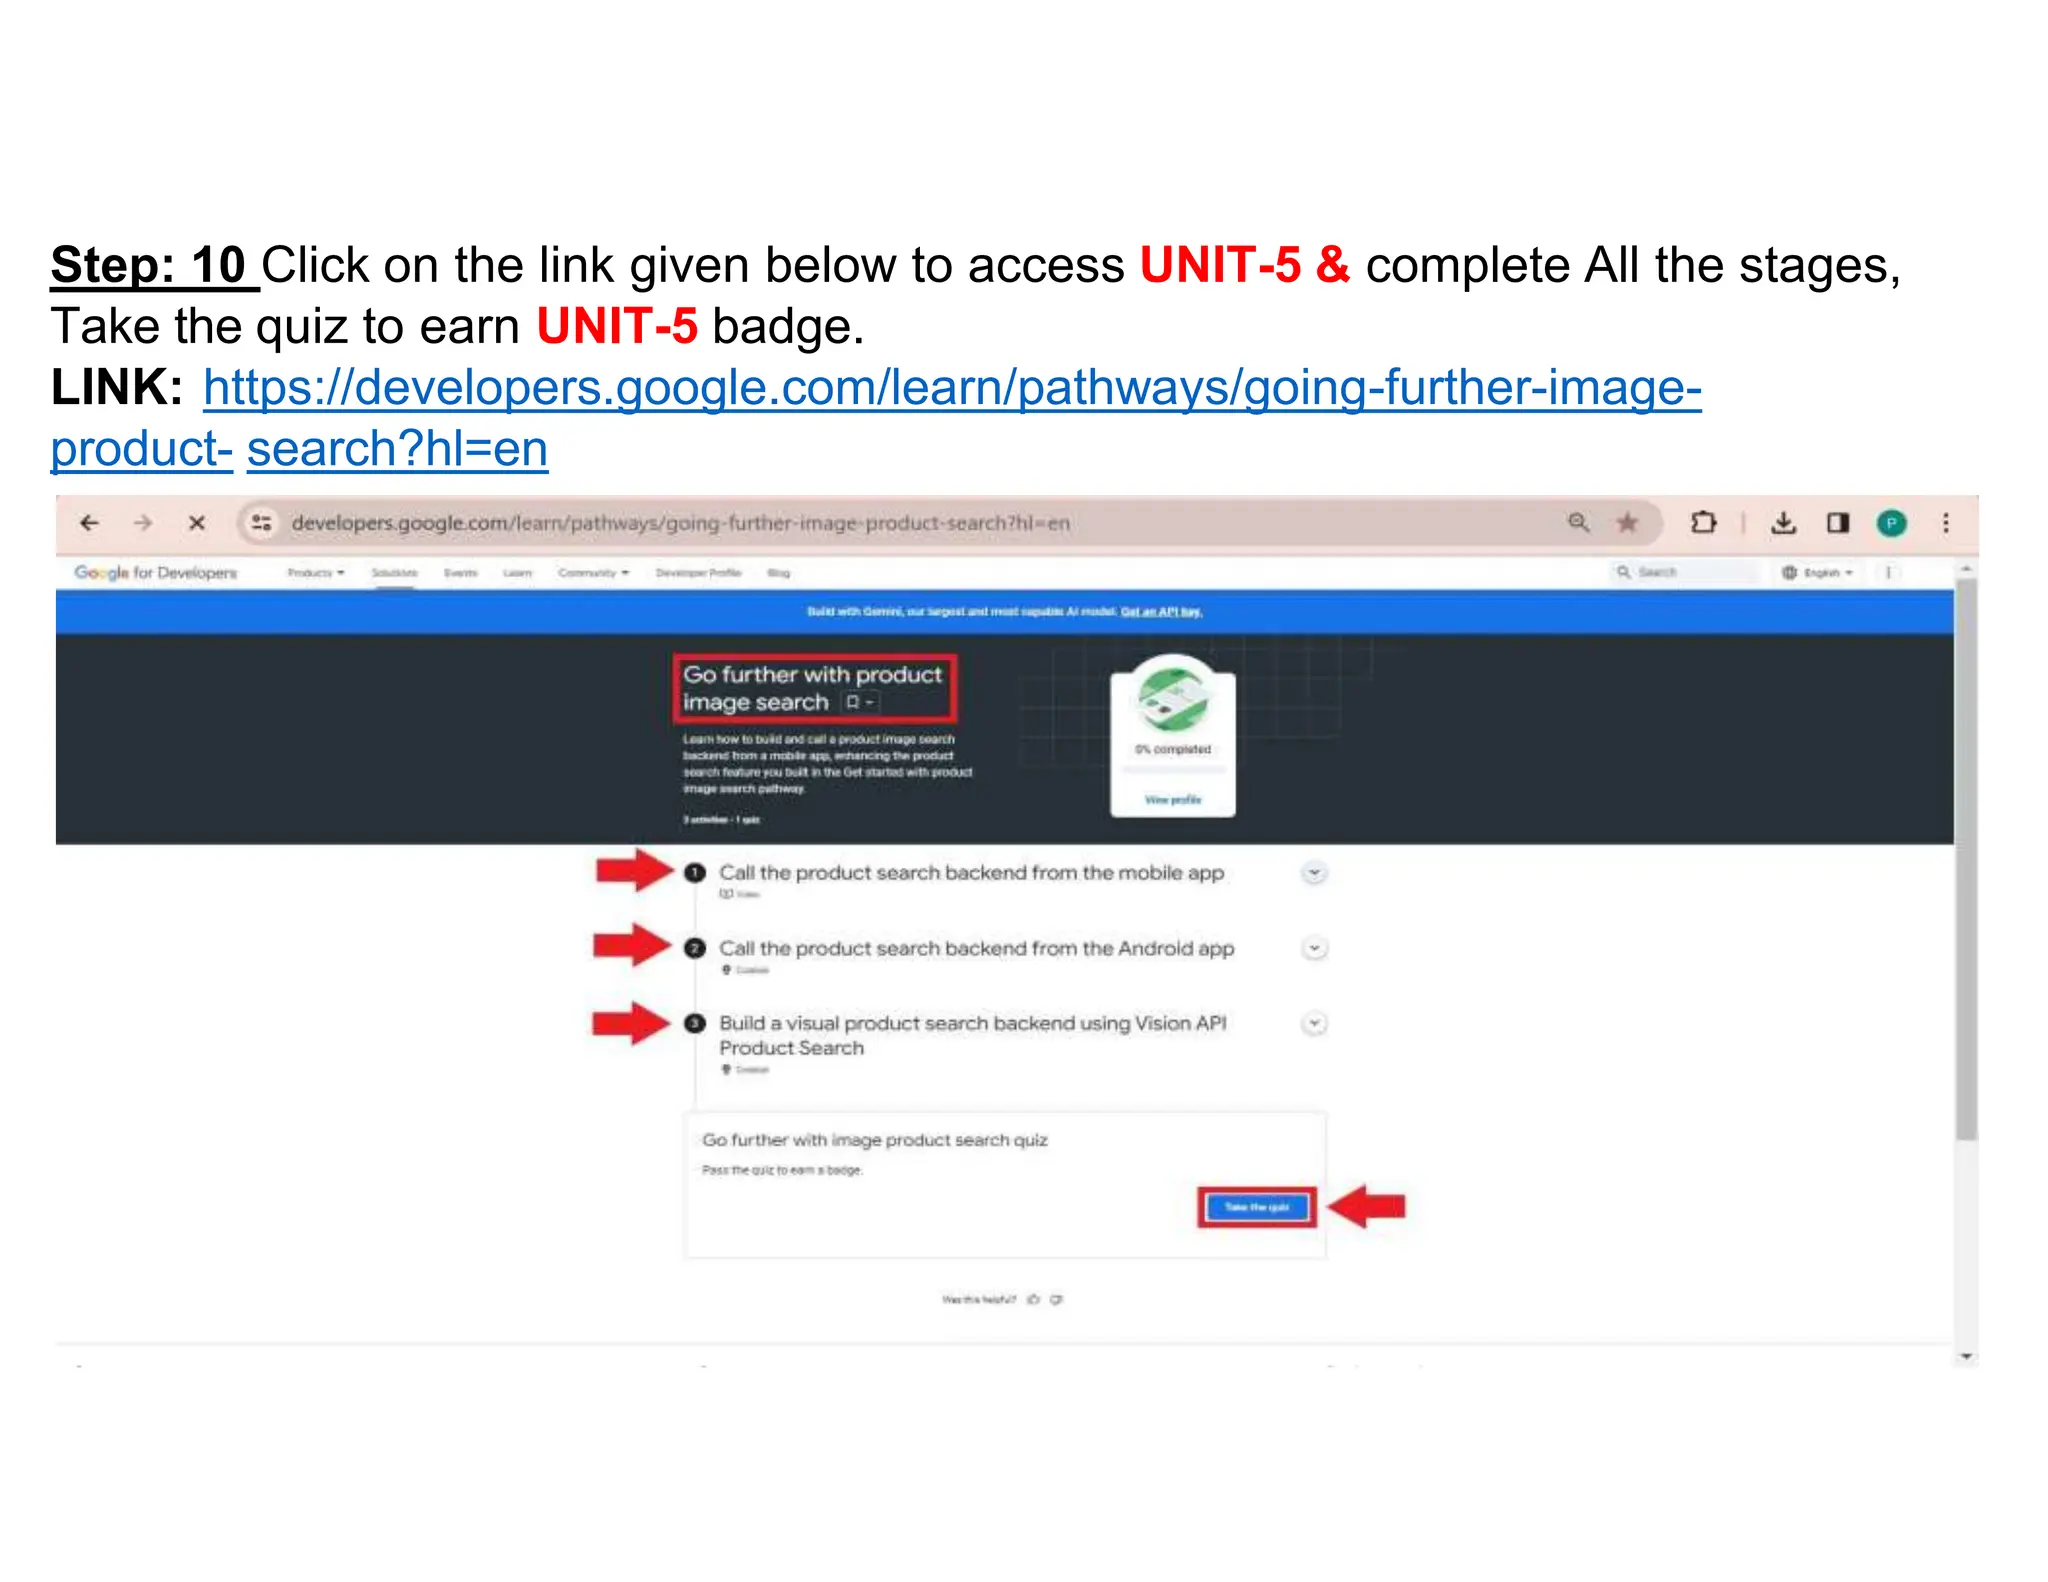Open the developers.google.com pathway hyperlink
The width and height of the screenshot is (2048, 1582).
coord(876,417)
